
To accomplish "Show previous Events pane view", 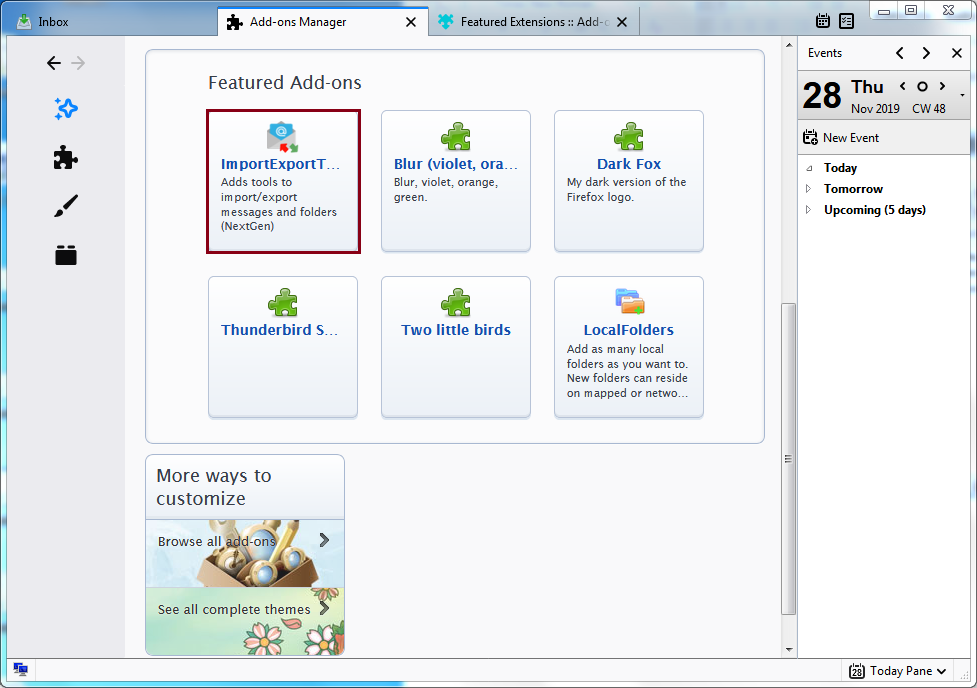I will click(x=900, y=53).
